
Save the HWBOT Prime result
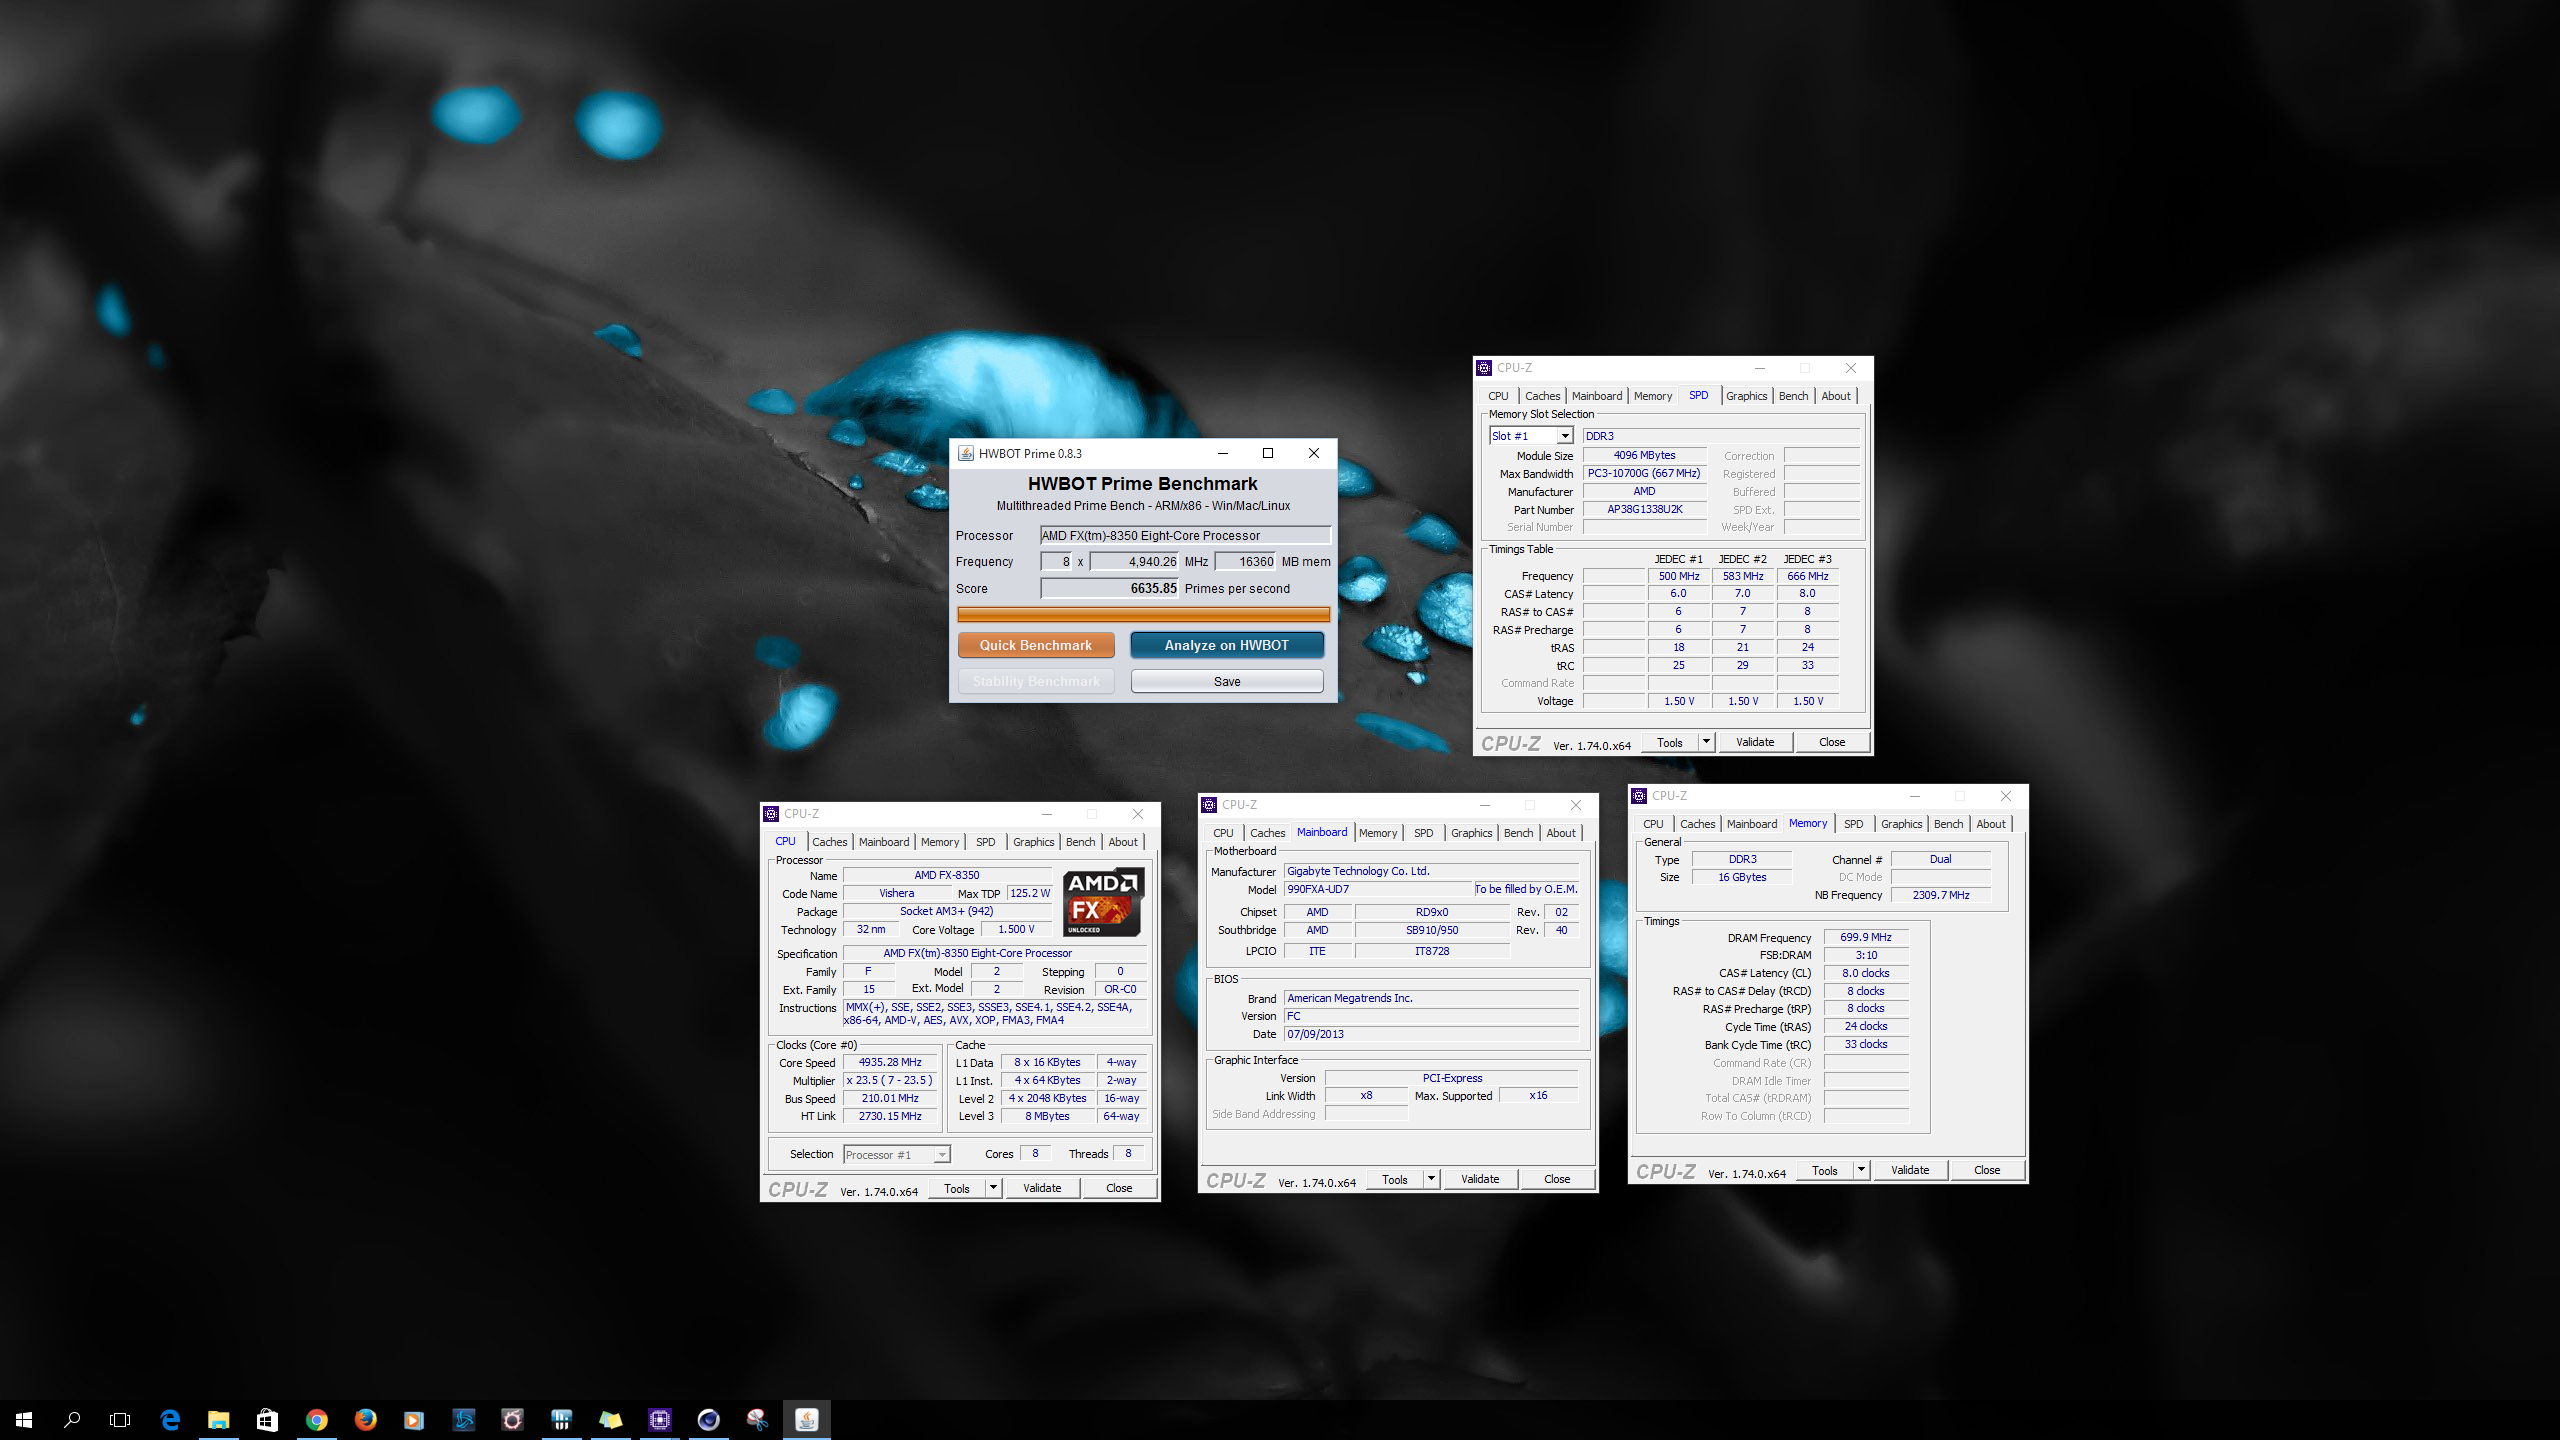1226,681
